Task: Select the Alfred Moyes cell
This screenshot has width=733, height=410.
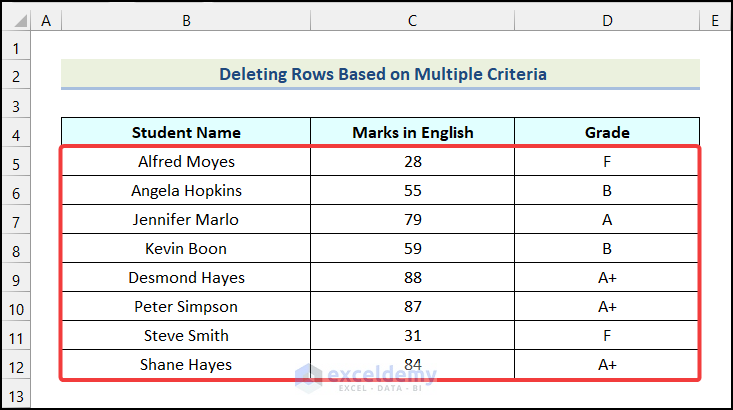Action: point(186,162)
